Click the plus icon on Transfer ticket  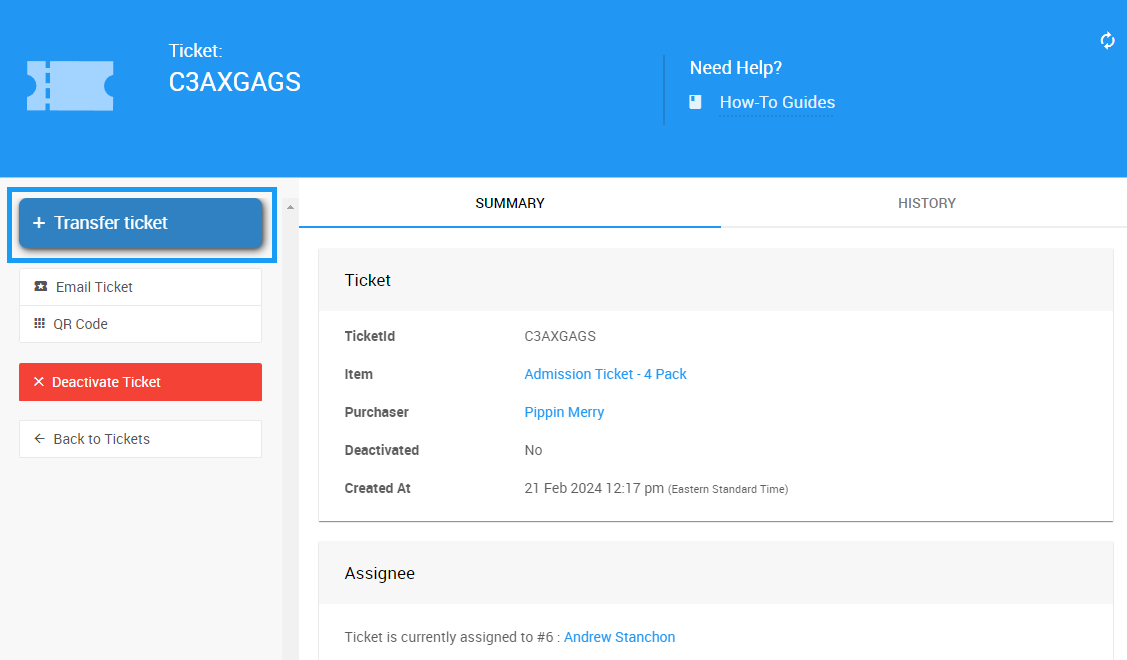[x=39, y=223]
